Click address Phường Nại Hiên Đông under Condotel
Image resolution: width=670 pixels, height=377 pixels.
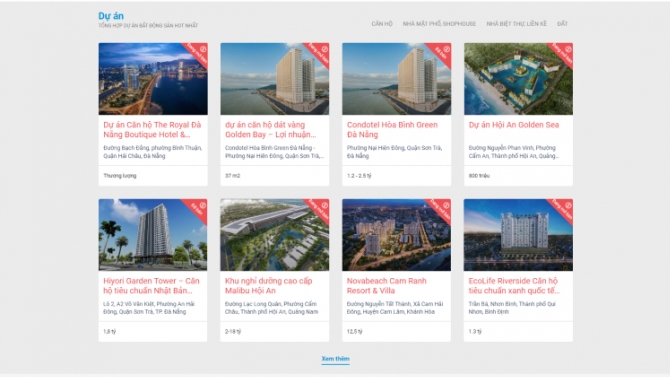[x=394, y=152]
